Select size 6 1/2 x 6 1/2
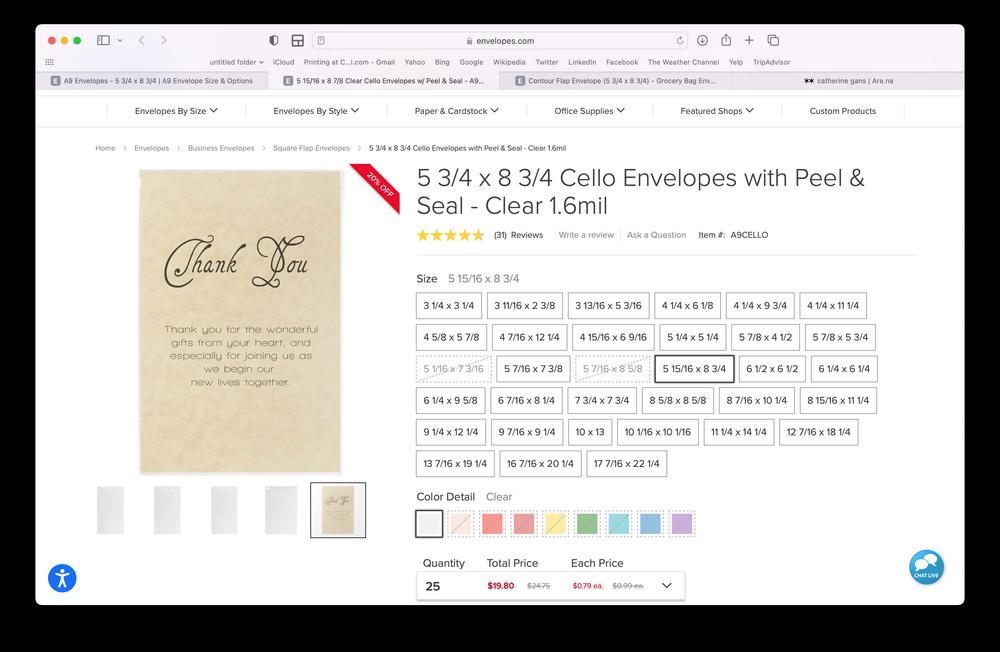 point(772,369)
